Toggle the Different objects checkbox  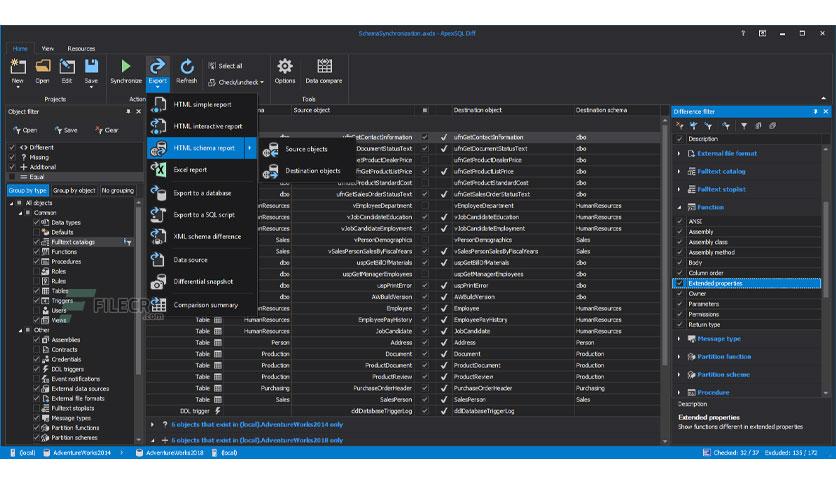point(12,147)
